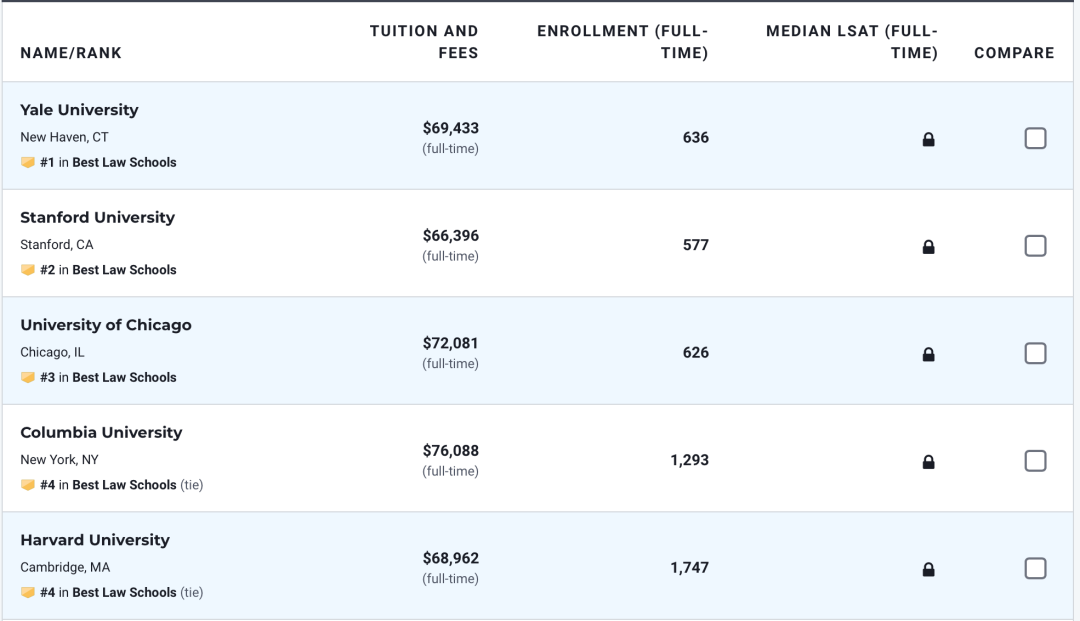Open the Harvard University school link
This screenshot has width=1080, height=621.
point(95,540)
